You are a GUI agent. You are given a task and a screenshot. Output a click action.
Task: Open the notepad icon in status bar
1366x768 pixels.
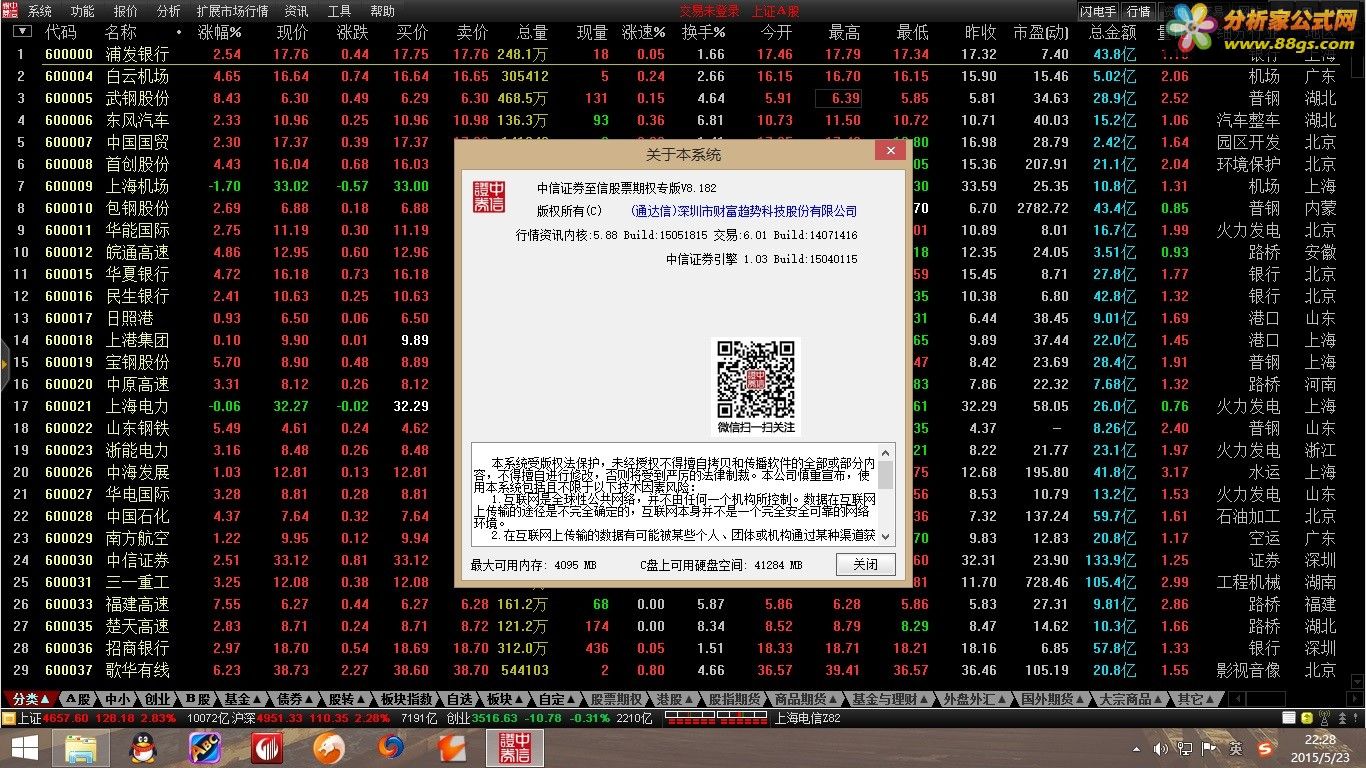pyautogui.click(x=1289, y=718)
